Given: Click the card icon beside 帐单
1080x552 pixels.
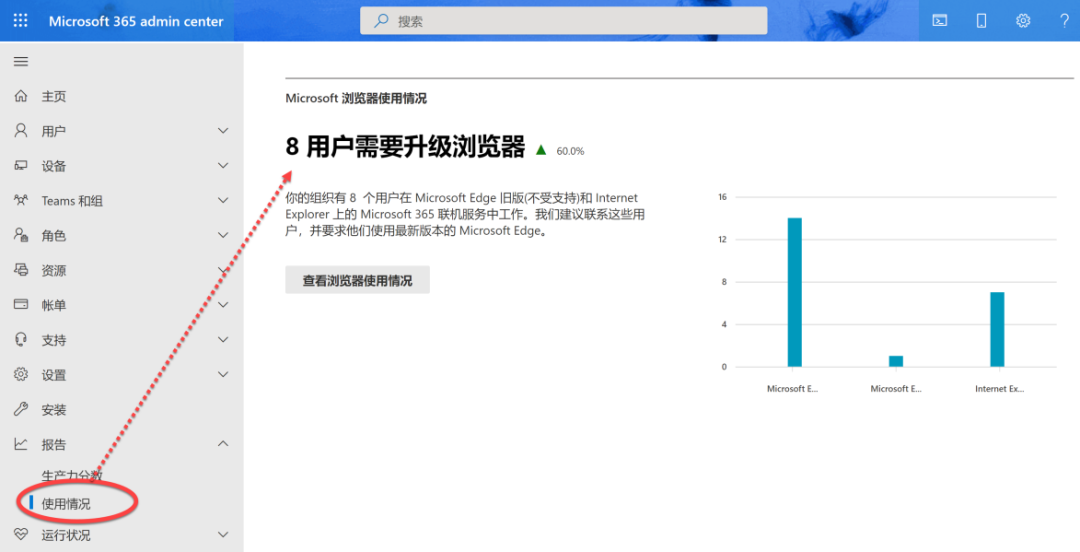Looking at the screenshot, I should coord(21,305).
